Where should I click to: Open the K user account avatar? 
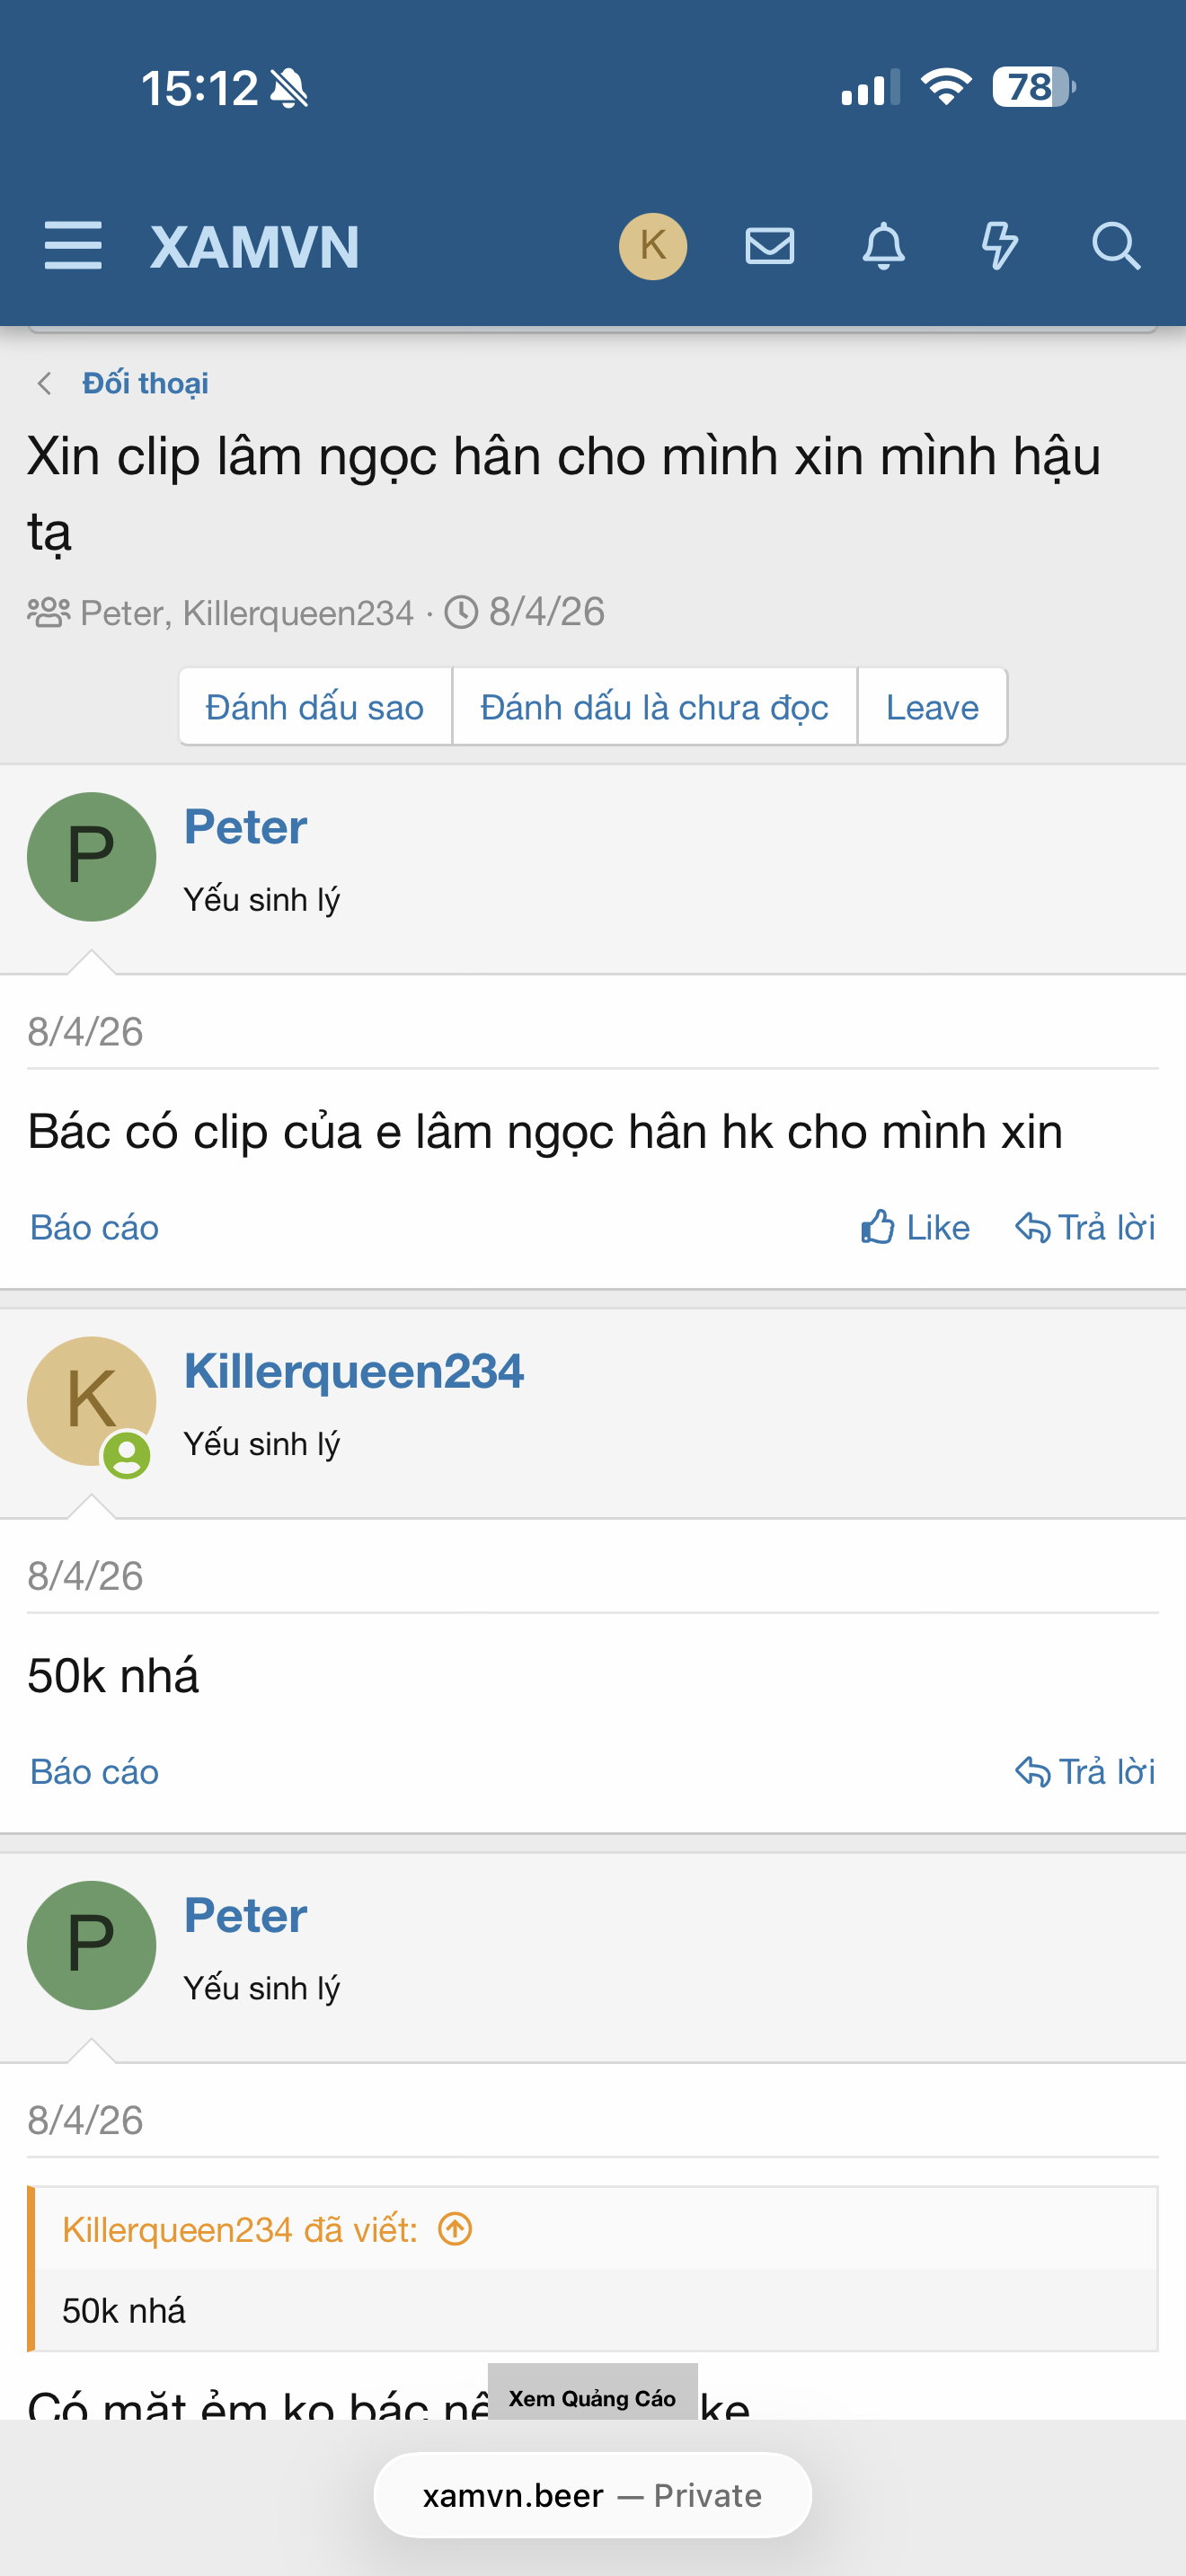point(653,246)
